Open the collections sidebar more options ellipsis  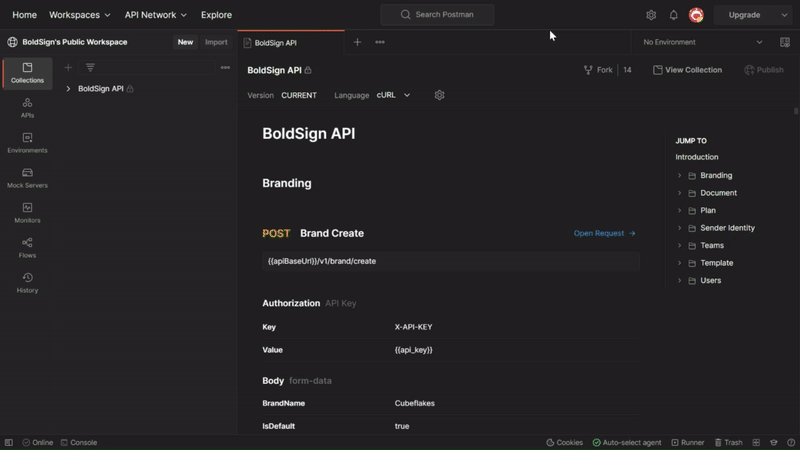(x=225, y=67)
